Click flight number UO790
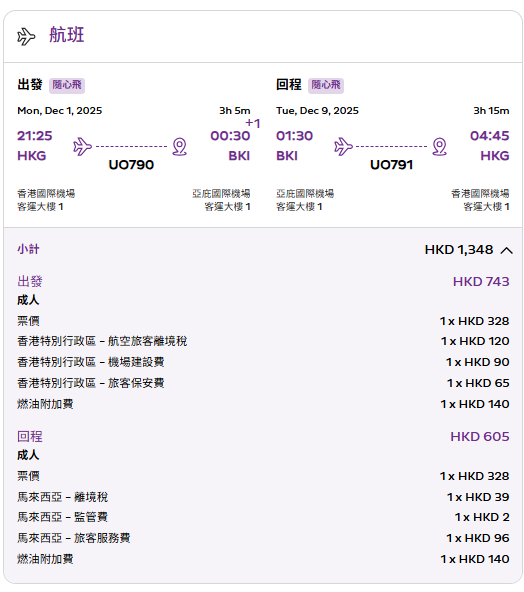 point(131,165)
